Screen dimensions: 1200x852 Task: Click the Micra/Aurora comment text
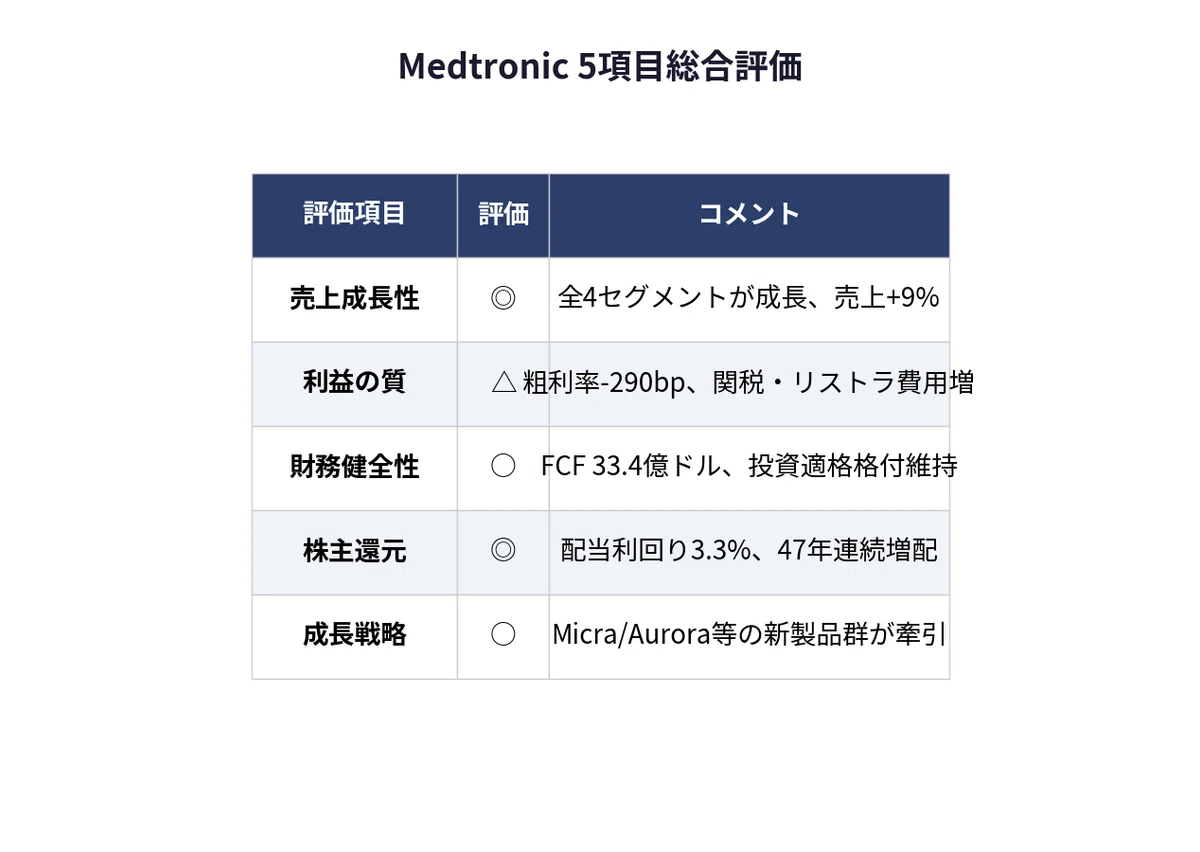pyautogui.click(x=631, y=635)
